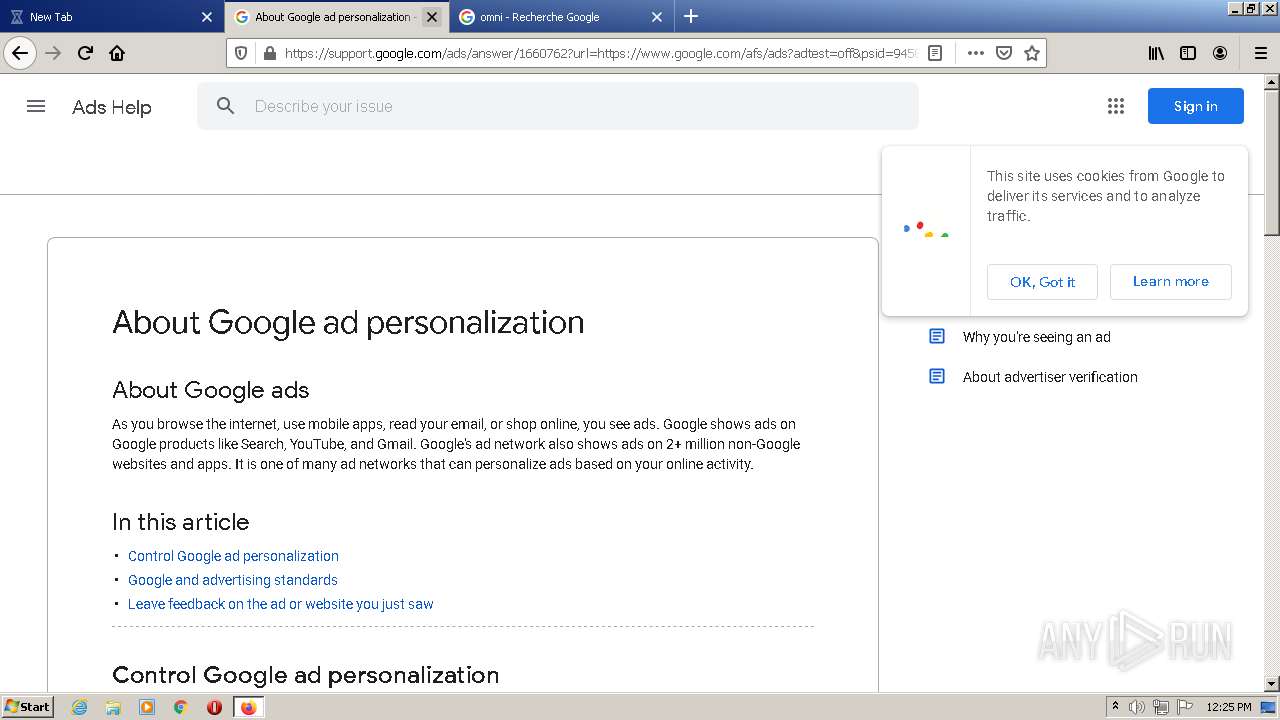Click the Why you're seeing an ad document icon

click(x=937, y=337)
